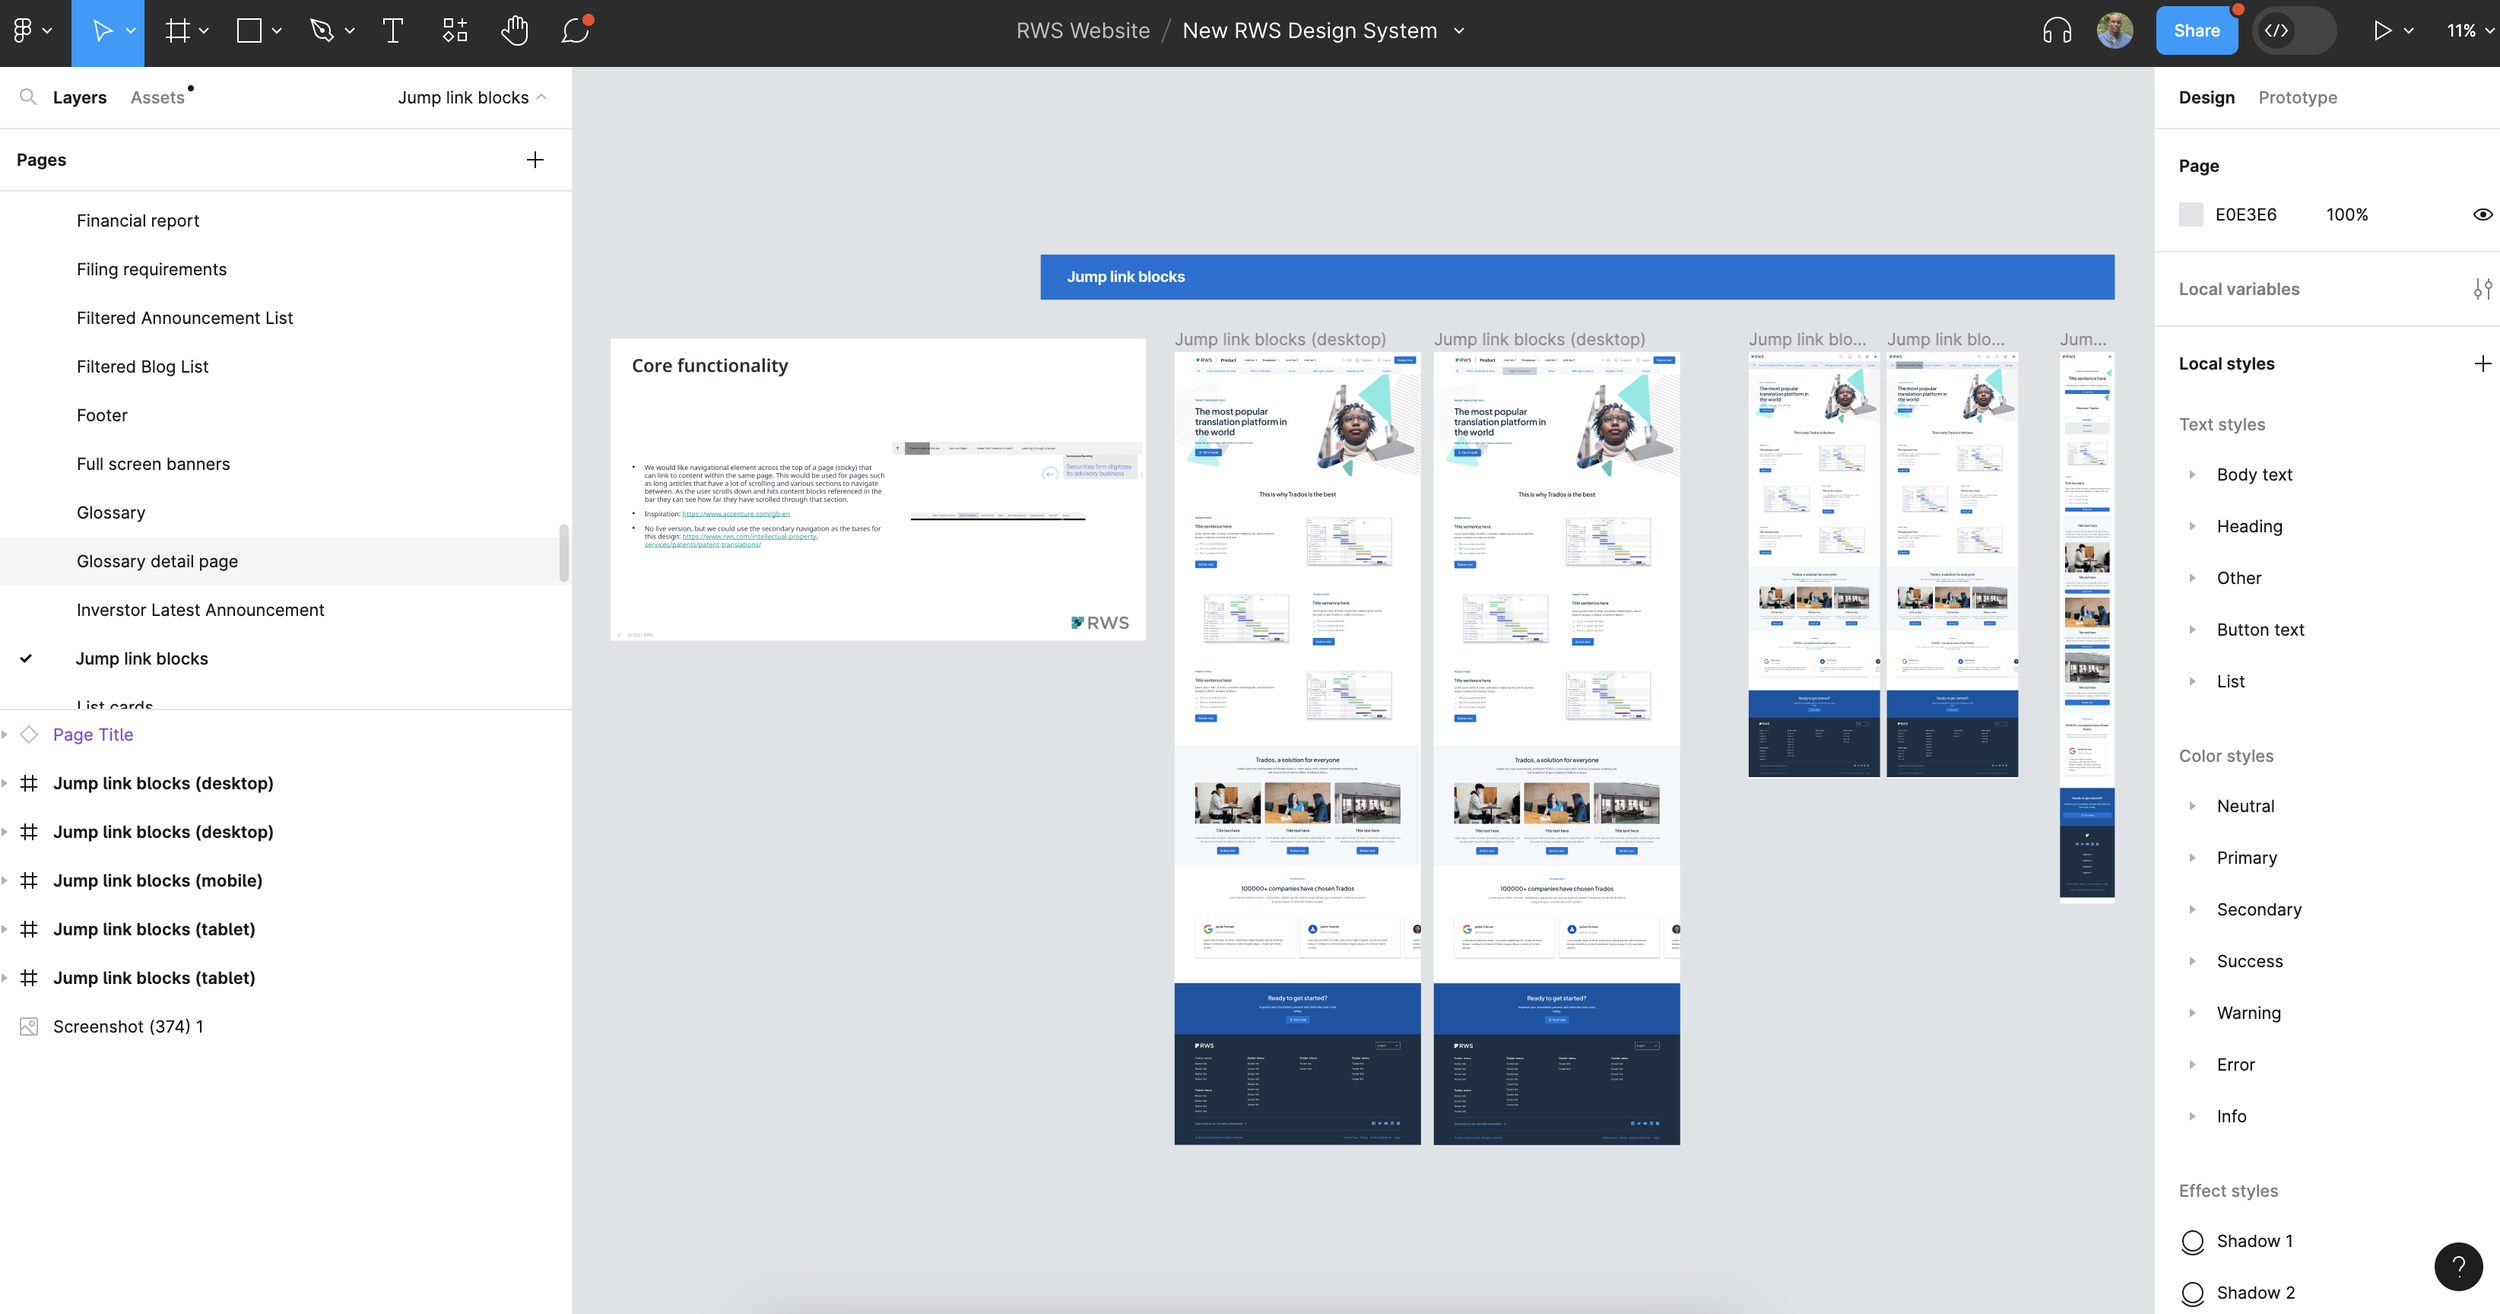Click the RWS Website project link

tap(1083, 31)
